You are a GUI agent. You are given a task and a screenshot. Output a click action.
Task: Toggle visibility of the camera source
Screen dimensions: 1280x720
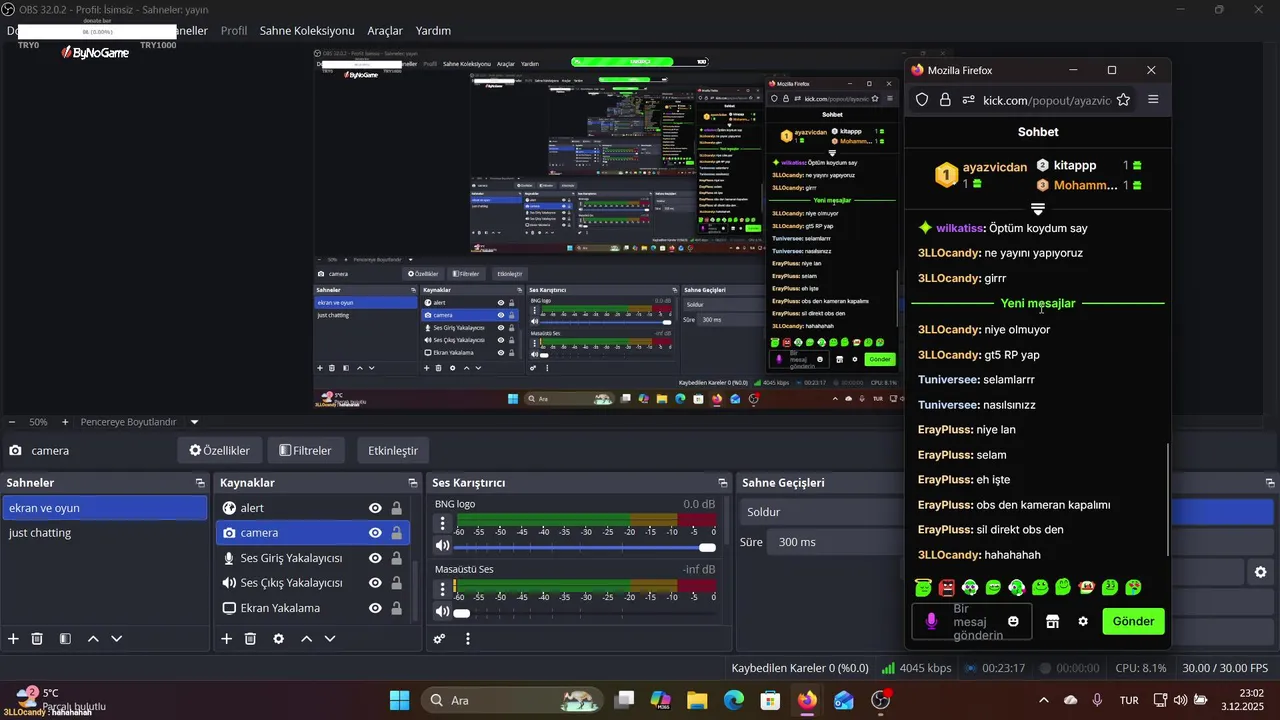point(375,533)
